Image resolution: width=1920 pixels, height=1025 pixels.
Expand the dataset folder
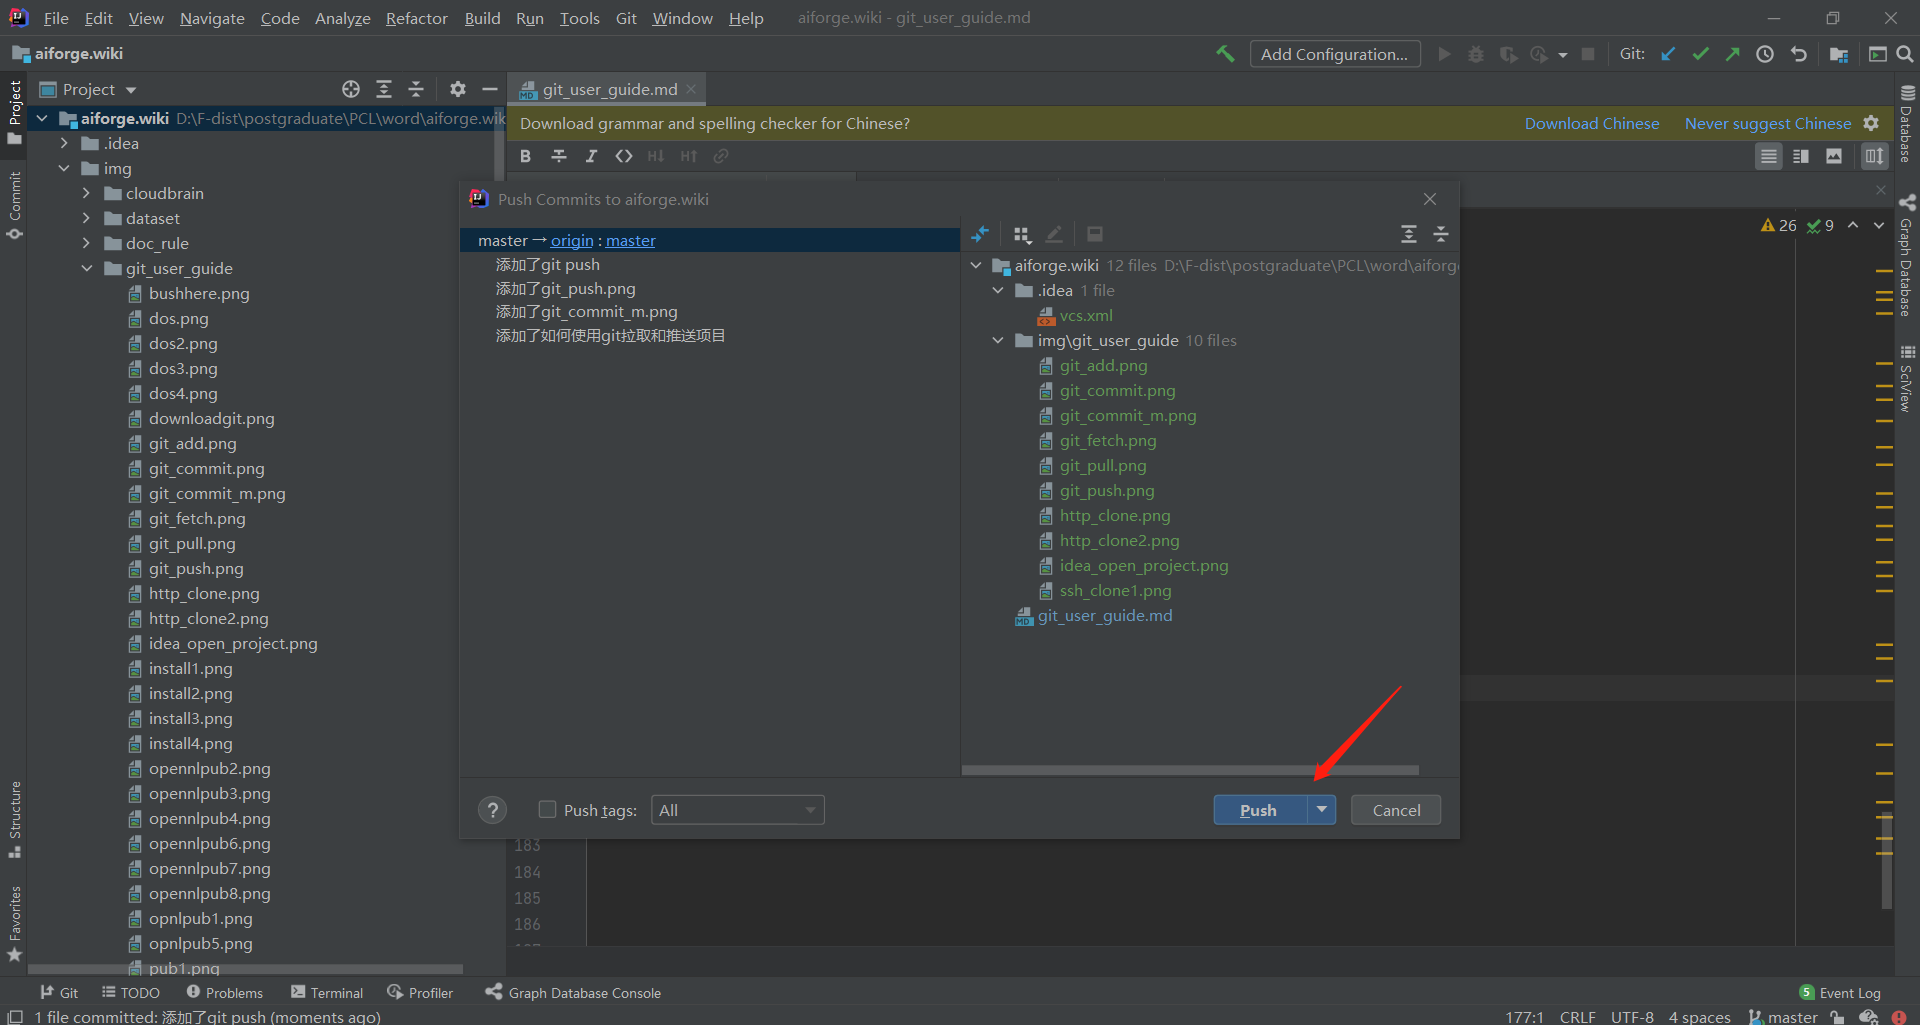coord(86,219)
